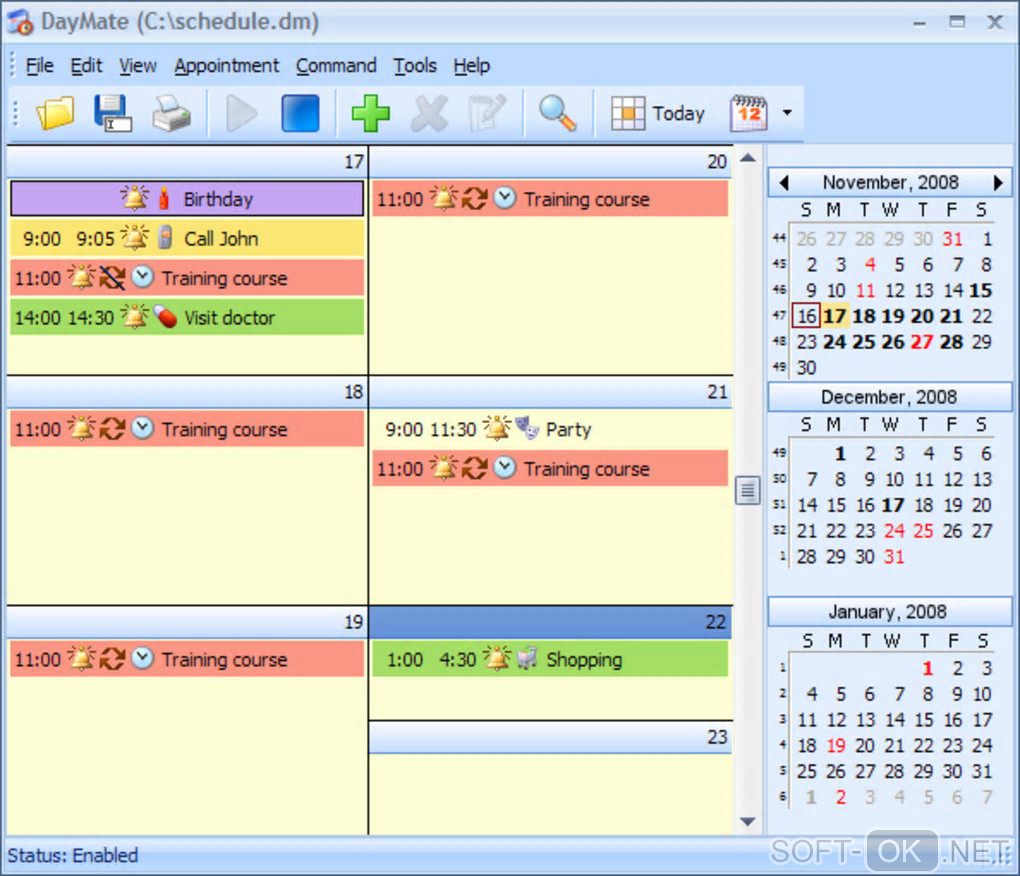Screen dimensions: 1020x876
Task: Click the Save floppy disk icon
Action: 112,113
